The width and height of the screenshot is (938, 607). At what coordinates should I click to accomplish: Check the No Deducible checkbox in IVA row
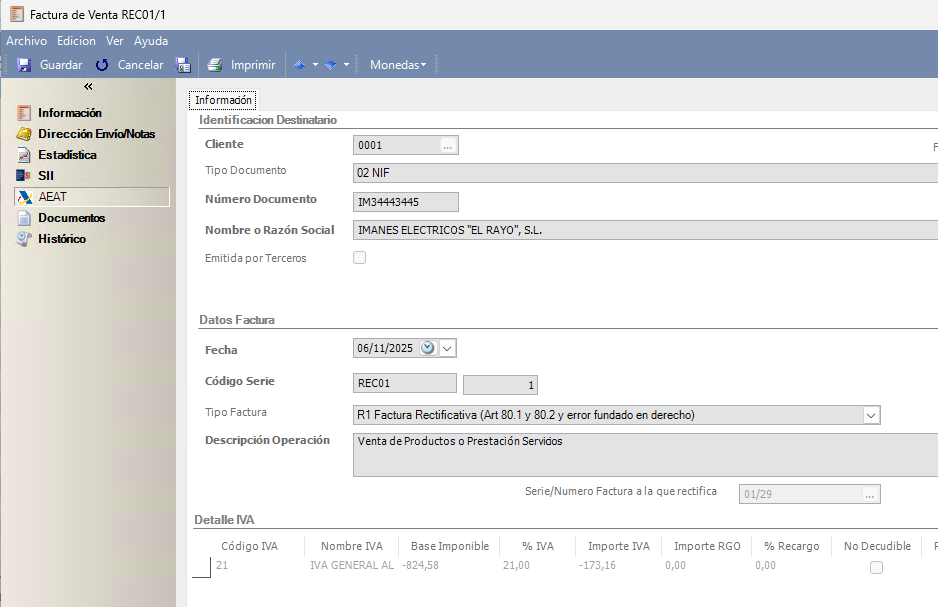point(876,567)
